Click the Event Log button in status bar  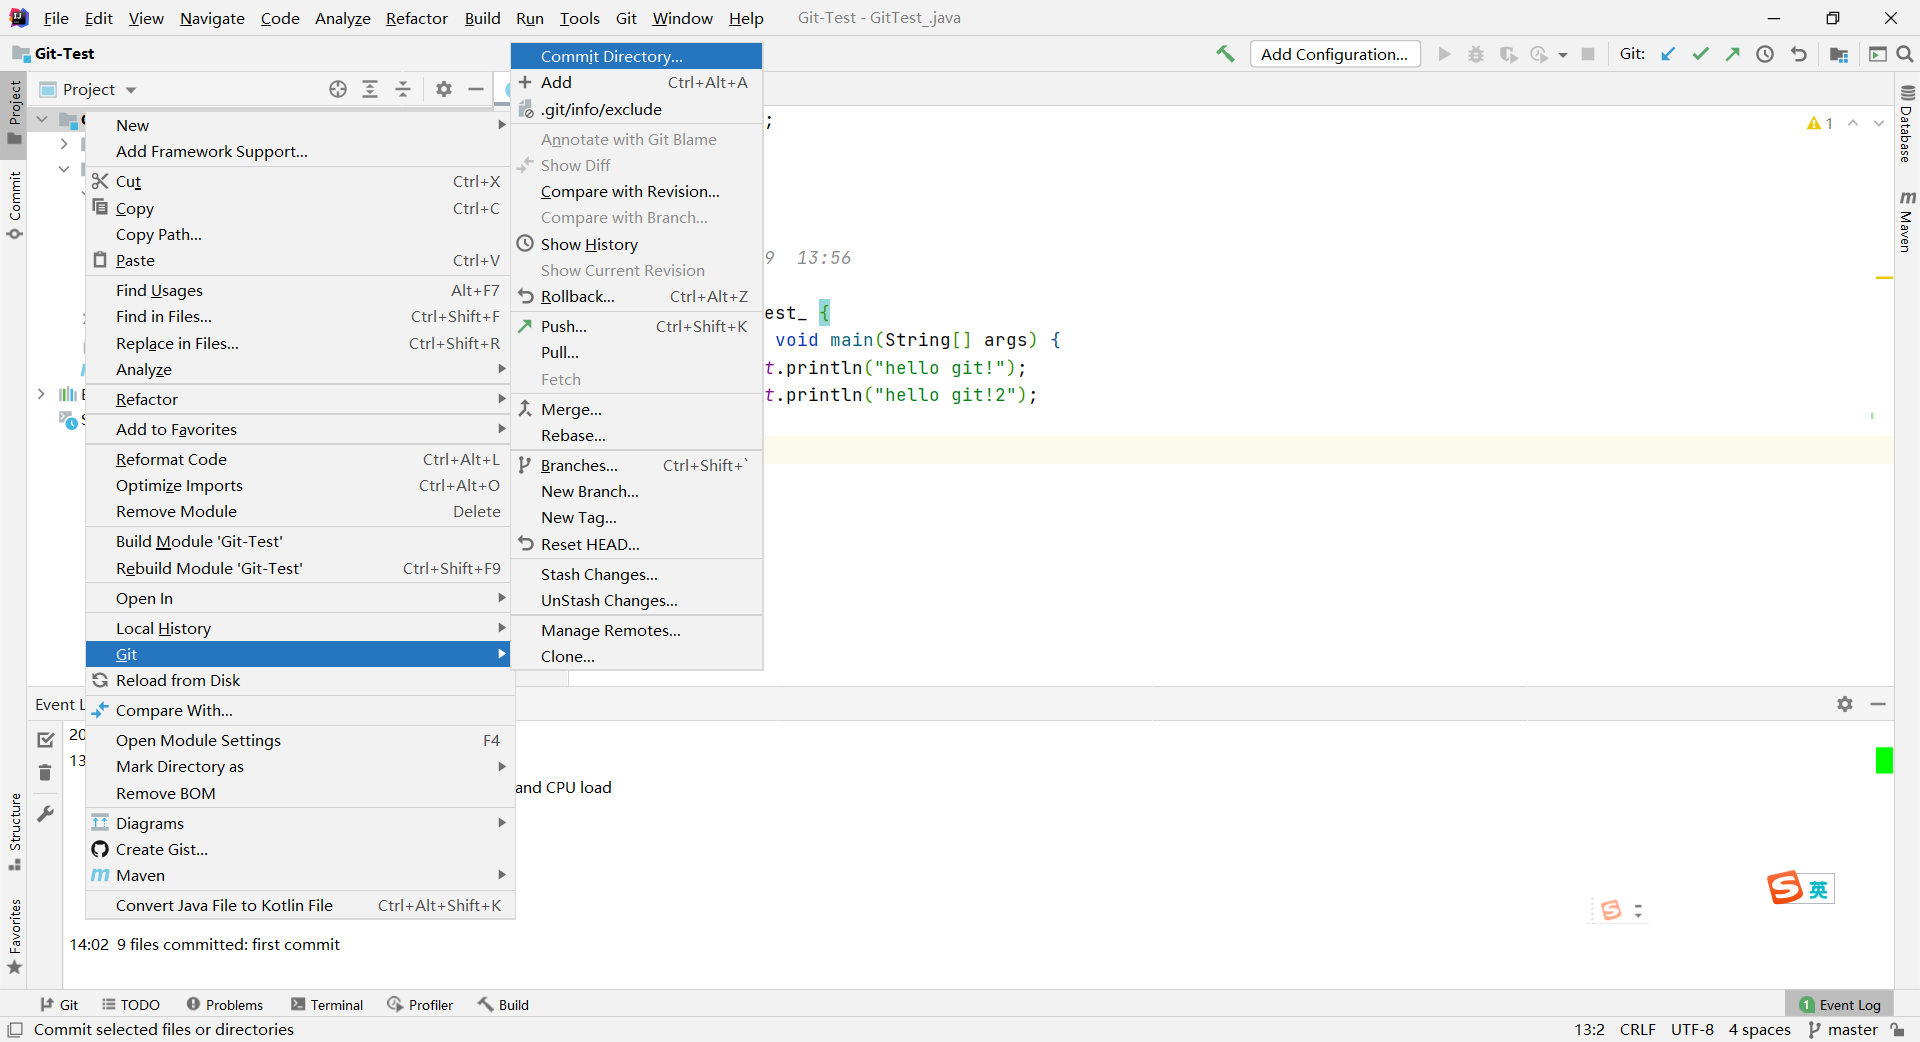pyautogui.click(x=1840, y=1004)
